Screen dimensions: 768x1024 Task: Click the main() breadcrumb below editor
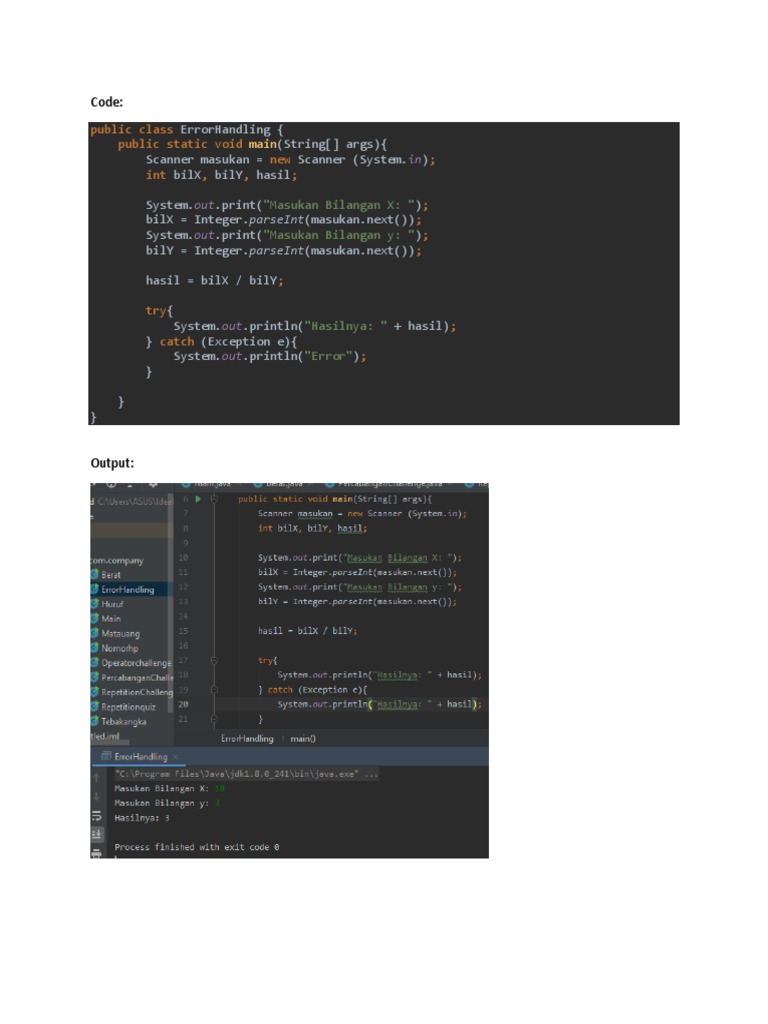tap(302, 739)
